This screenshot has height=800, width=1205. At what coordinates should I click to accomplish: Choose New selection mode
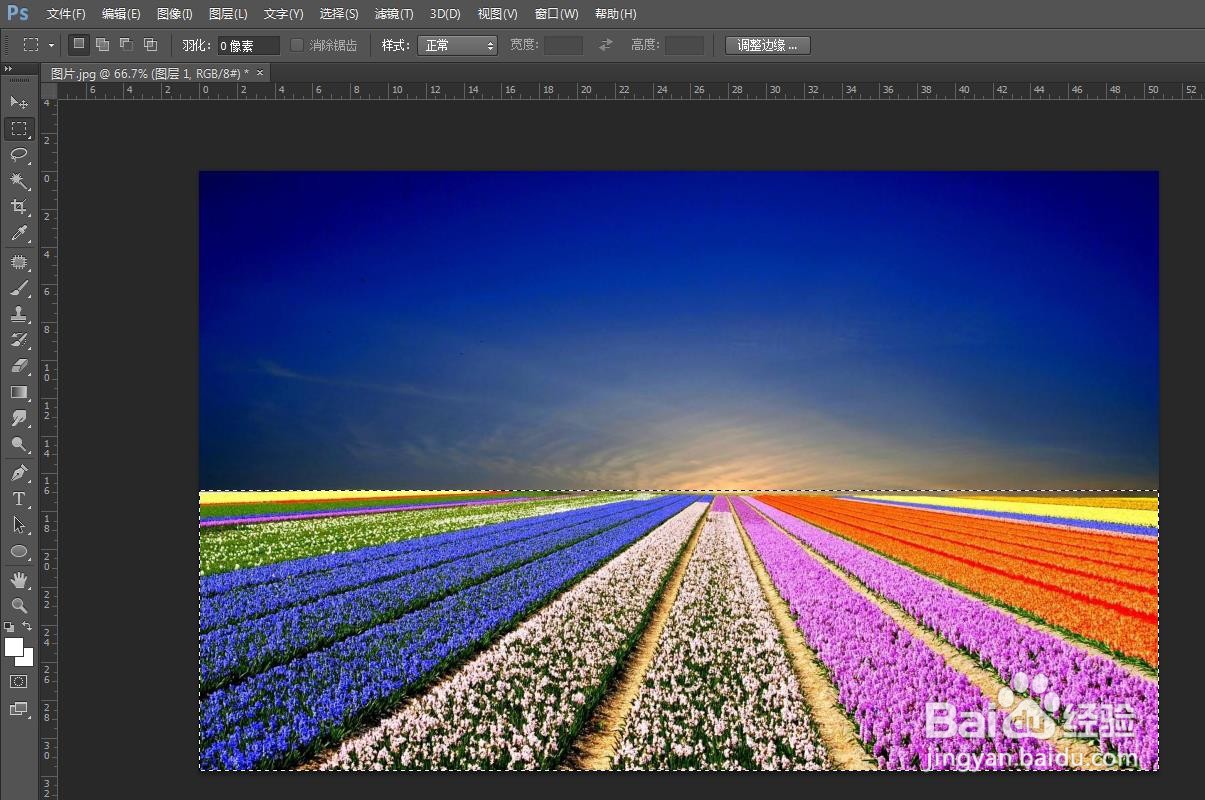pyautogui.click(x=79, y=44)
